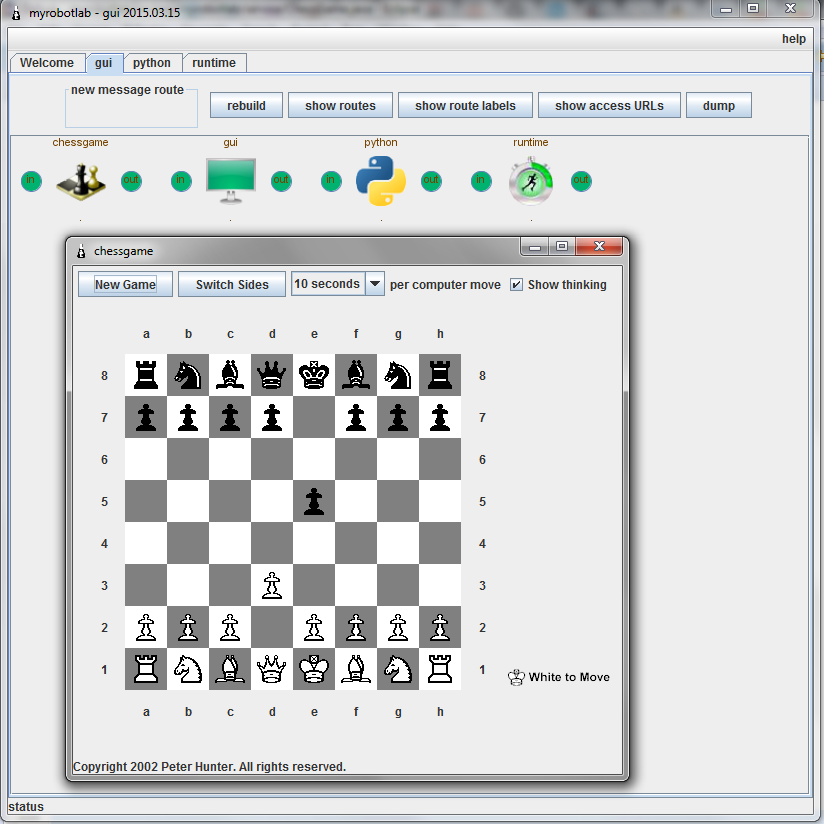Select the white king on e1
The width and height of the screenshot is (824, 824).
(314, 669)
